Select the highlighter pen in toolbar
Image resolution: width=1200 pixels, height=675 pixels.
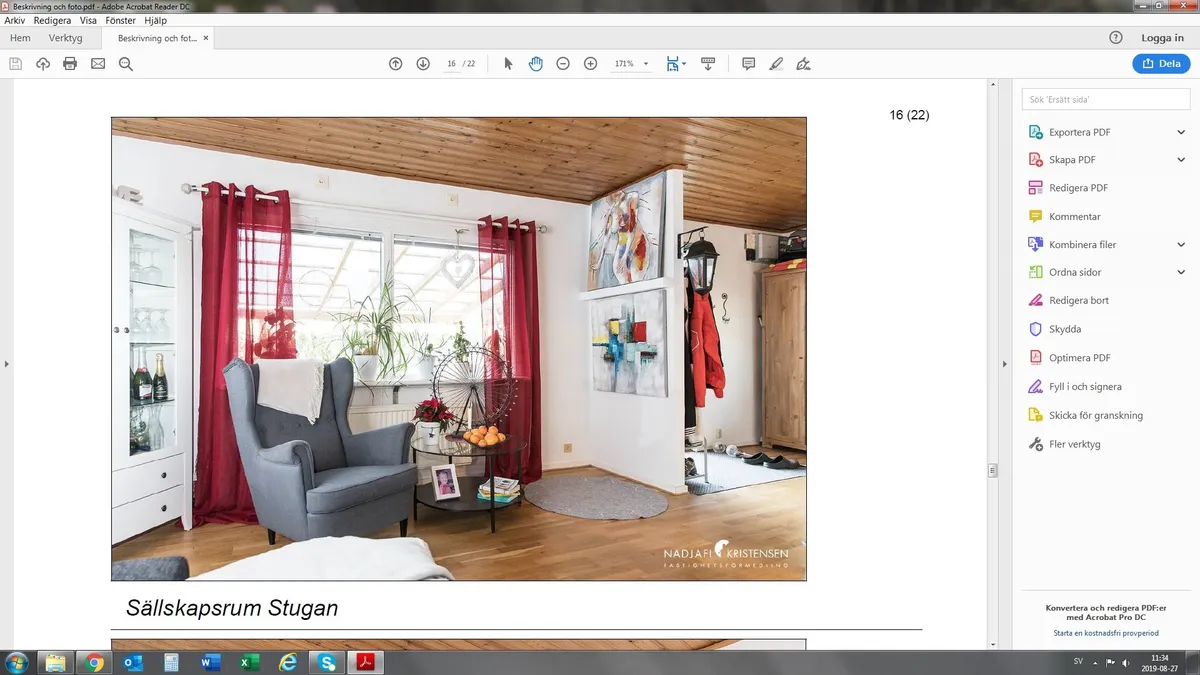coord(776,63)
